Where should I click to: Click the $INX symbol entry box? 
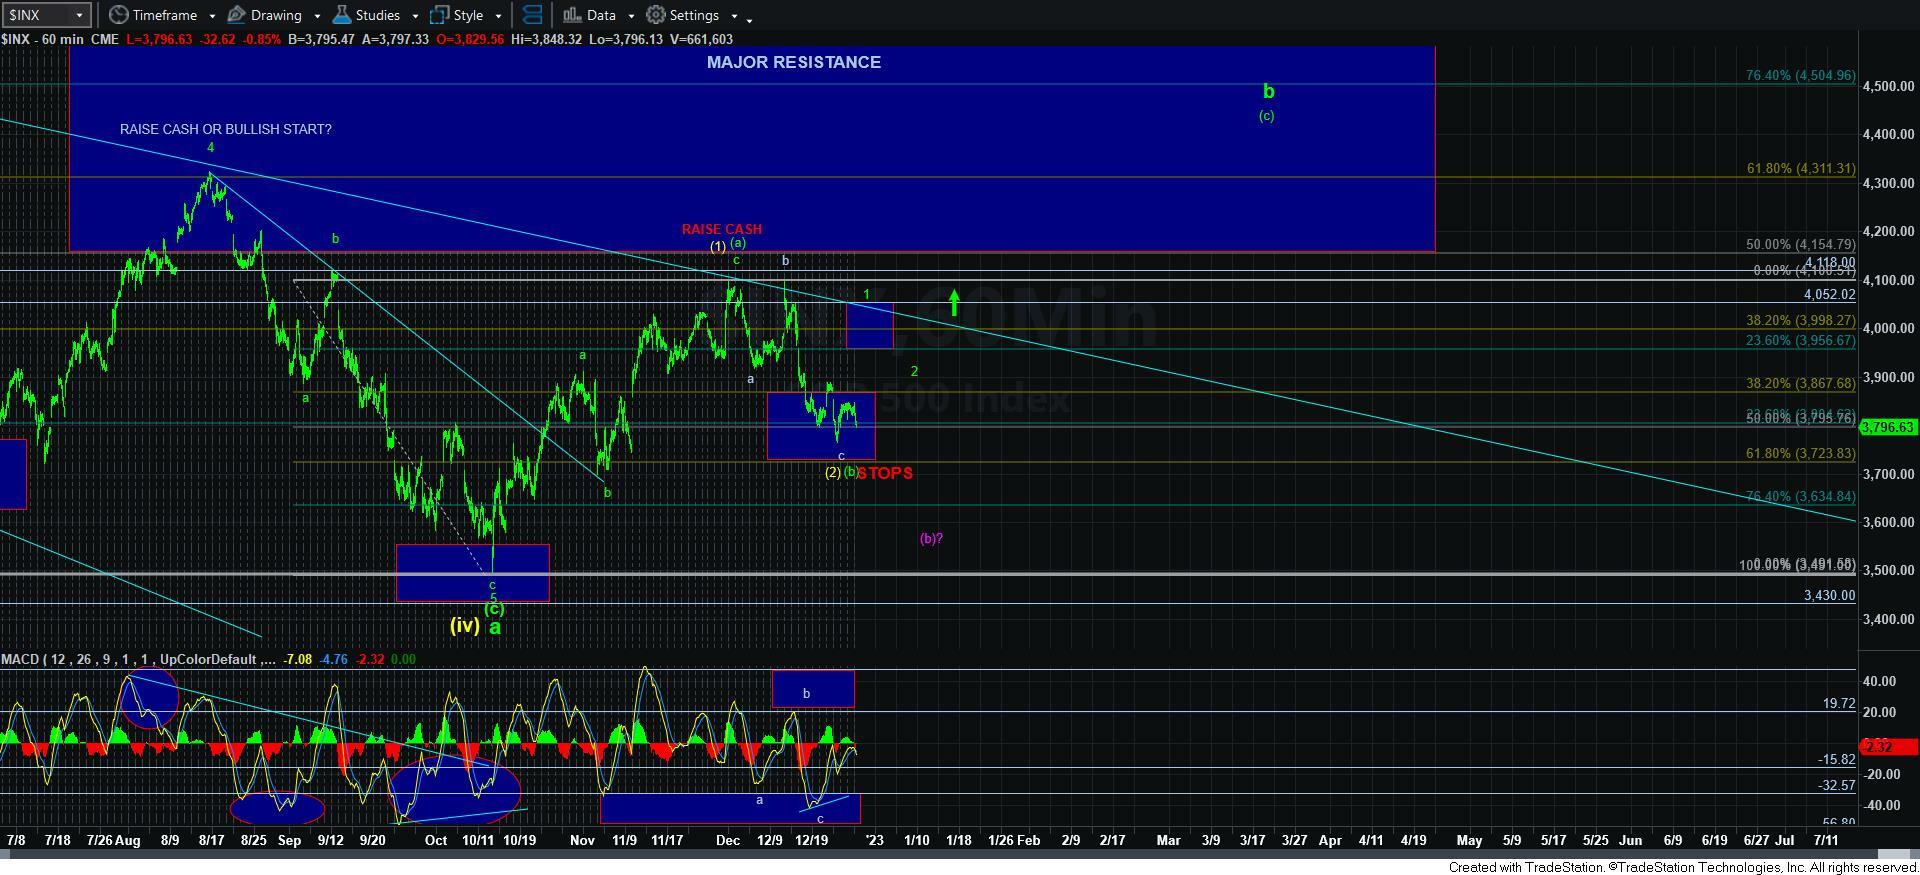[x=38, y=15]
